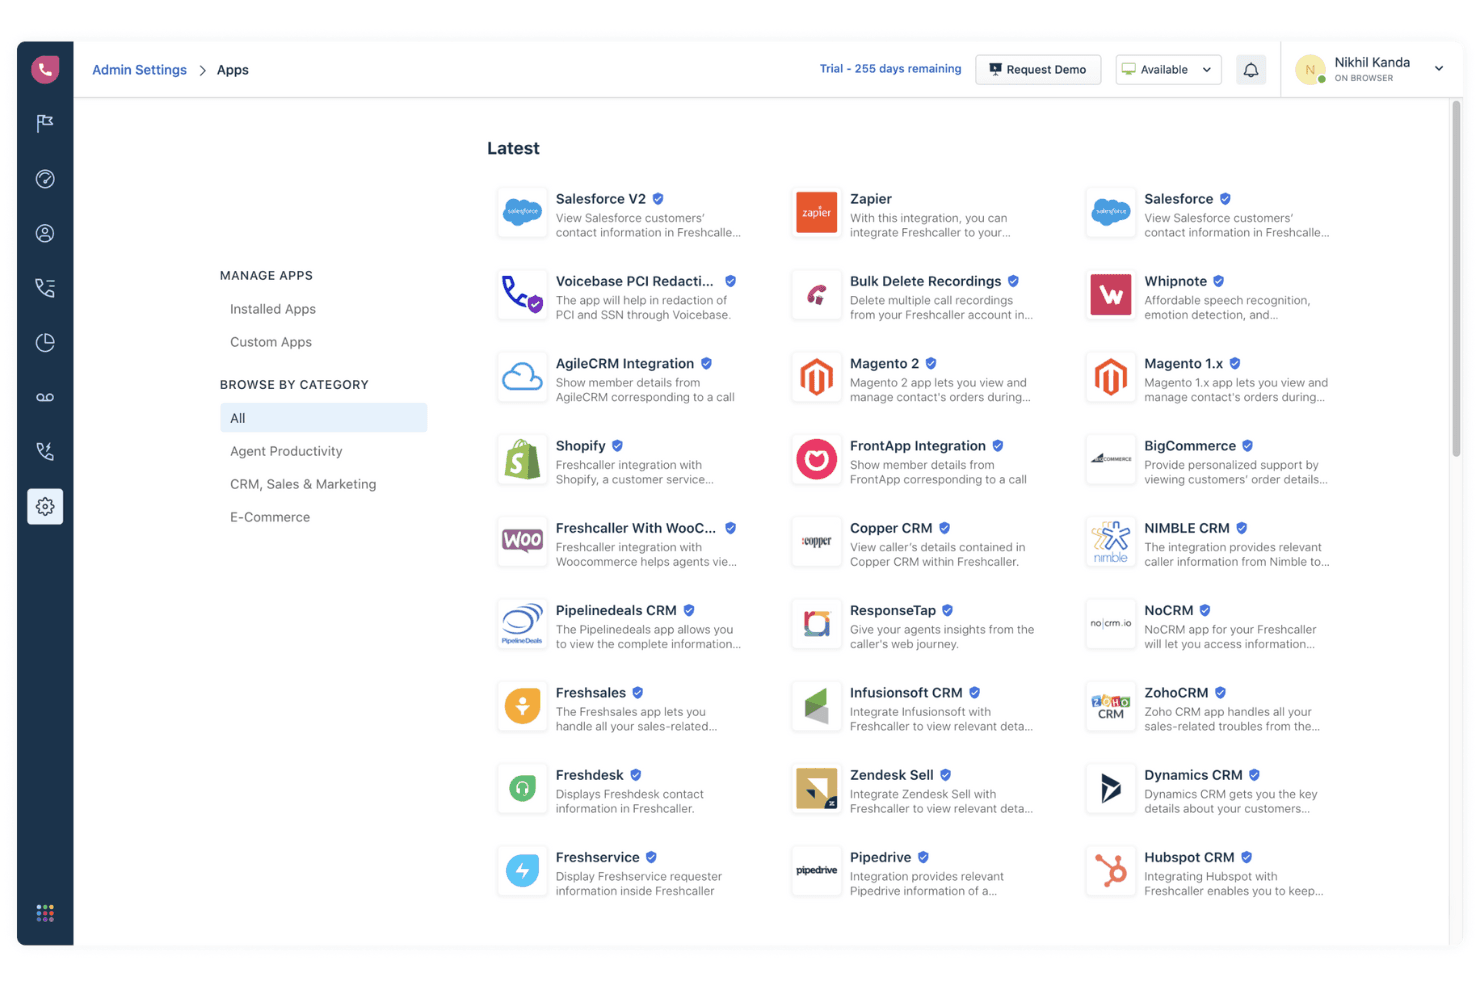Image resolution: width=1480 pixels, height=987 pixels.
Task: Click the Freshcaller phone logo icon
Action: click(45, 69)
